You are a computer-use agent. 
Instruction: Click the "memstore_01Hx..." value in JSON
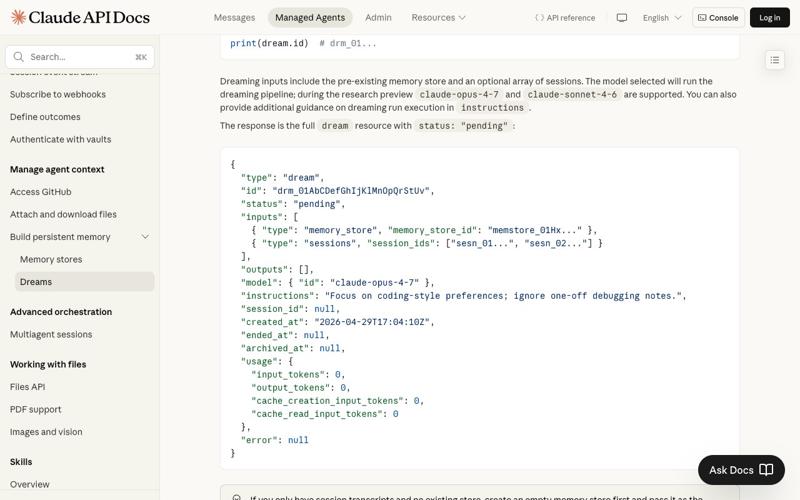click(x=534, y=230)
